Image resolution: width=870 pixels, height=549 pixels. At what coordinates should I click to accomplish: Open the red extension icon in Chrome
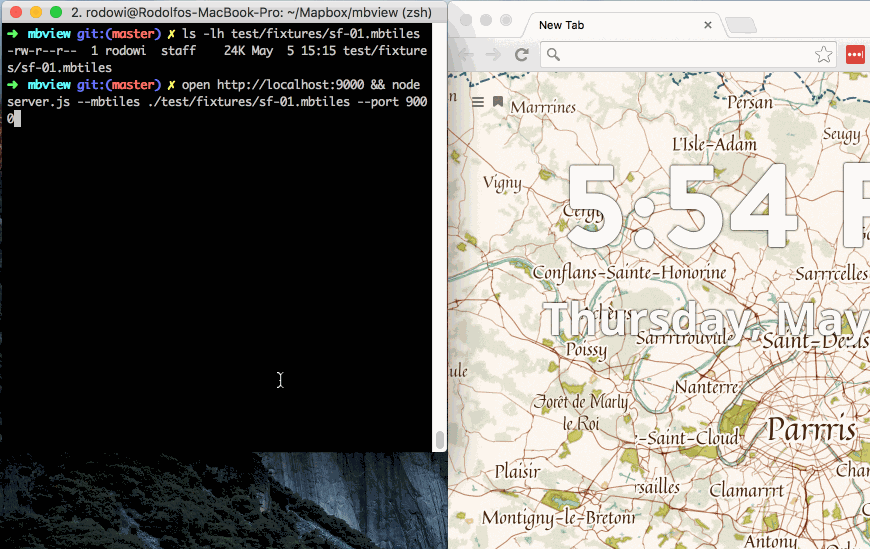[x=855, y=54]
